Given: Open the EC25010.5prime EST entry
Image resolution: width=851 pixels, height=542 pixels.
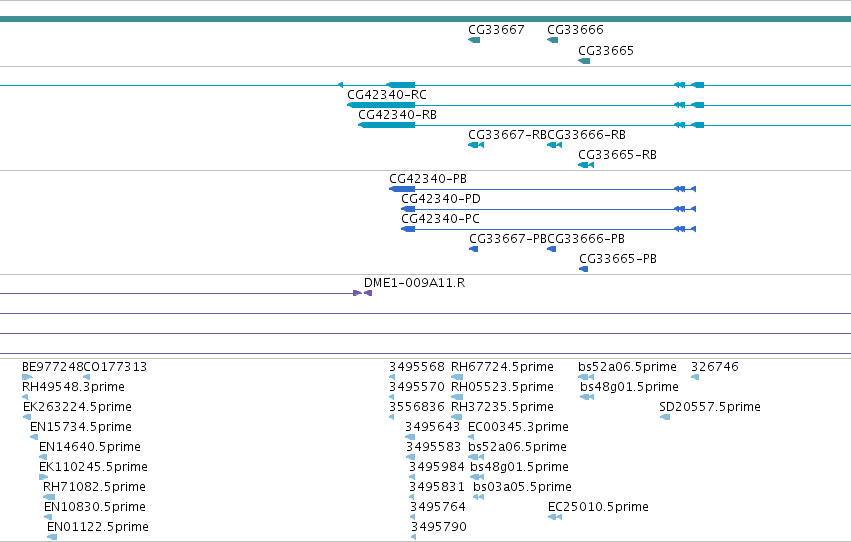Looking at the screenshot, I should pos(598,508).
